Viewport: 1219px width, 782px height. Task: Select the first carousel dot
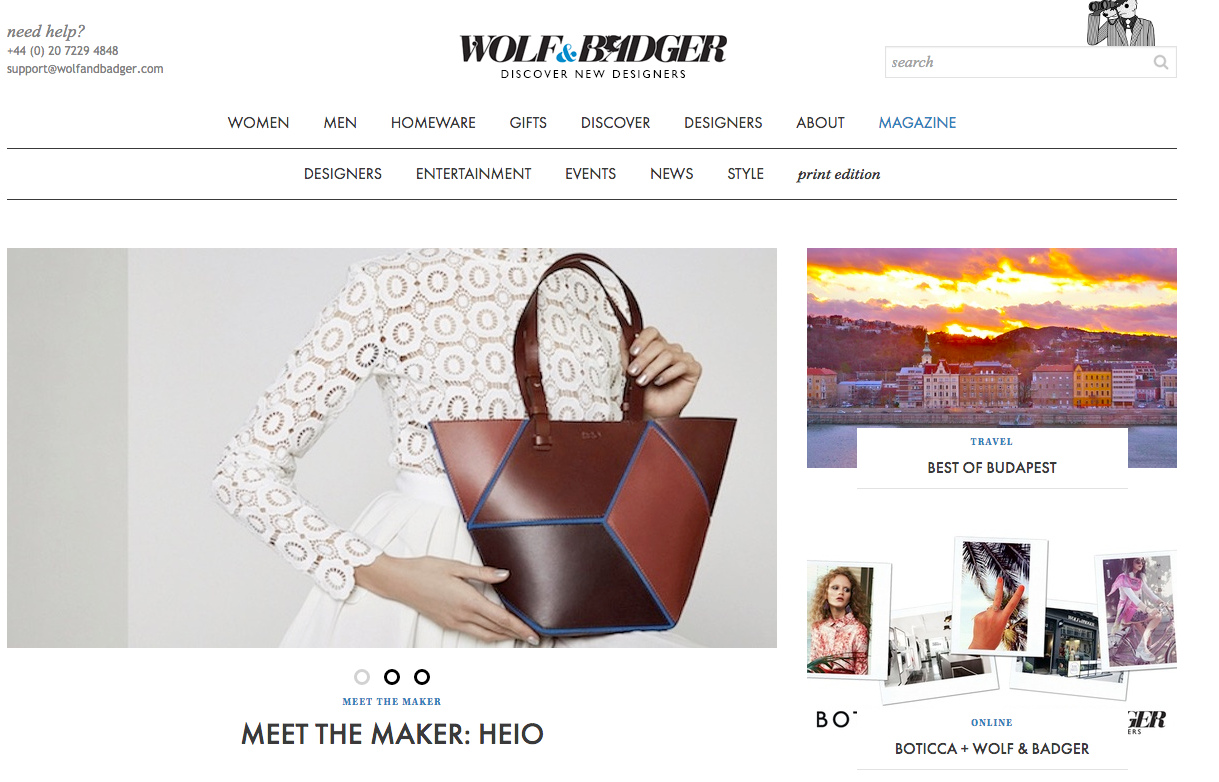[362, 677]
